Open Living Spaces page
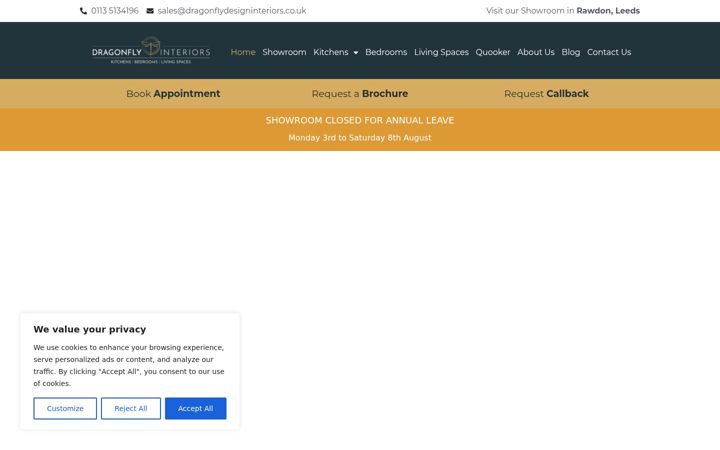720x450 pixels. [441, 52]
